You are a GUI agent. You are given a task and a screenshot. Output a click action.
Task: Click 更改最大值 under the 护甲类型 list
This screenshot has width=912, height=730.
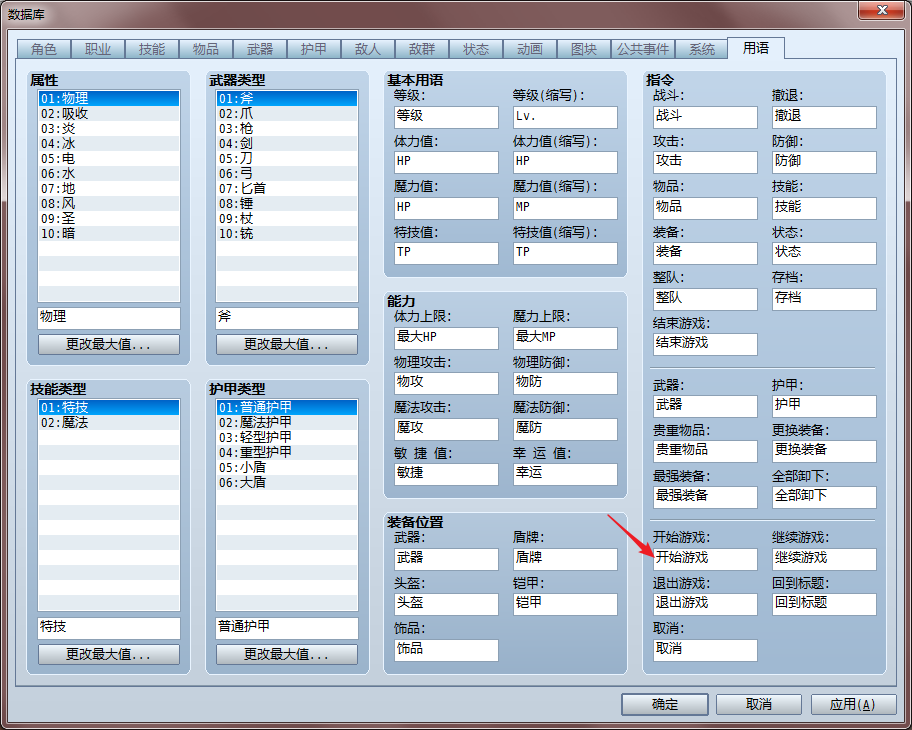(287, 654)
